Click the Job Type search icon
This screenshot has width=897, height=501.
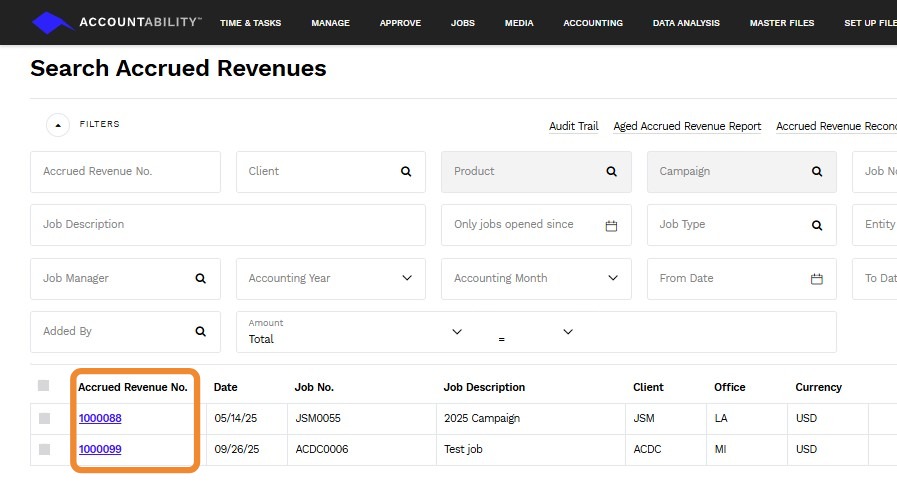[817, 225]
